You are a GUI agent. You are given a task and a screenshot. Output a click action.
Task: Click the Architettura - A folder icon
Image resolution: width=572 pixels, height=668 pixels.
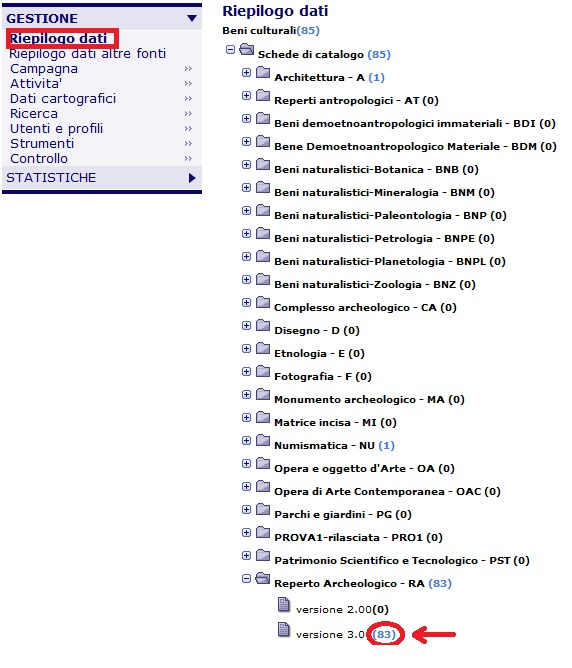263,72
